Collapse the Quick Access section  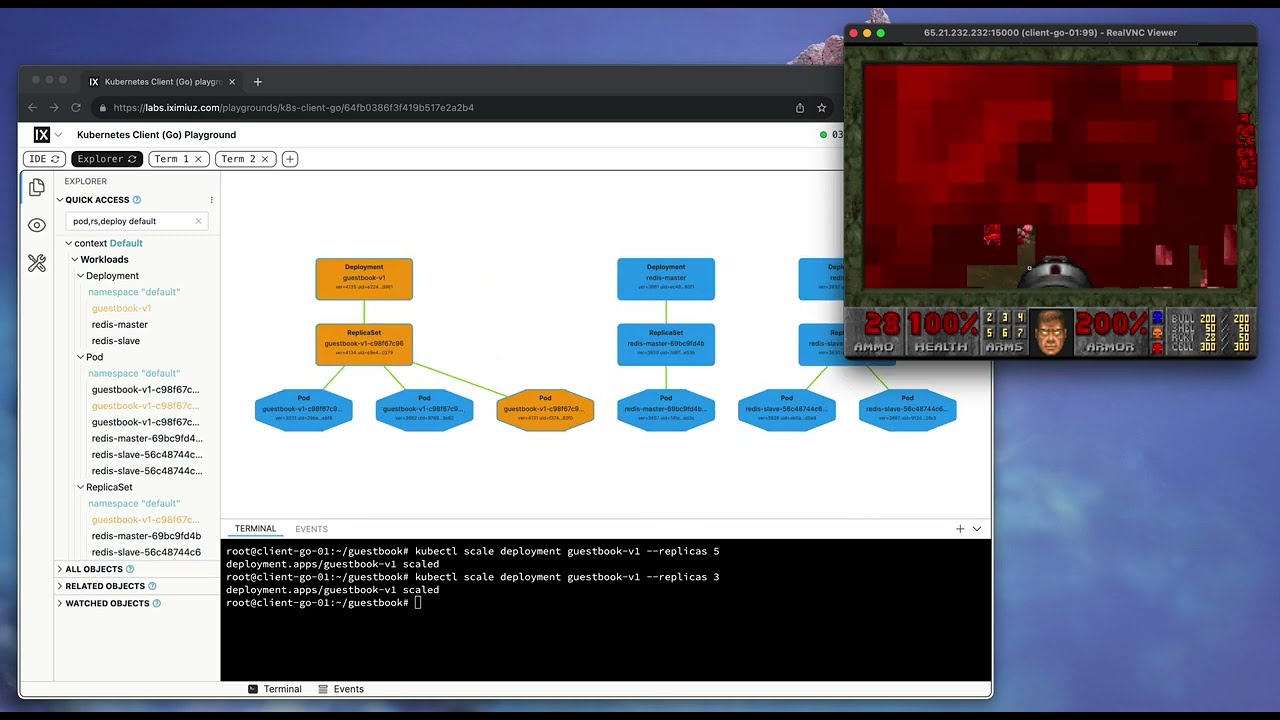(x=60, y=200)
